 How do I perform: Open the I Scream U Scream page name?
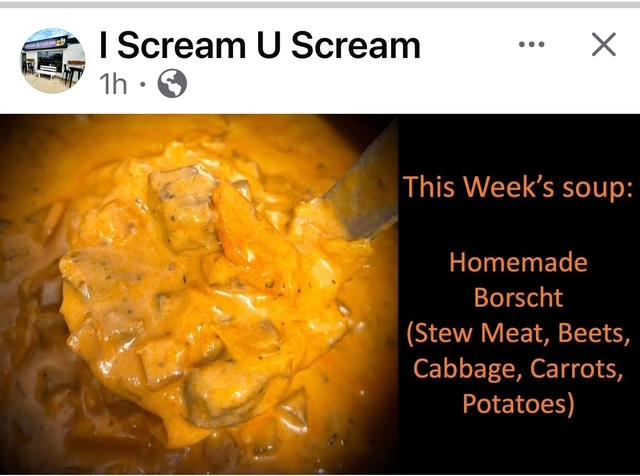[x=260, y=45]
